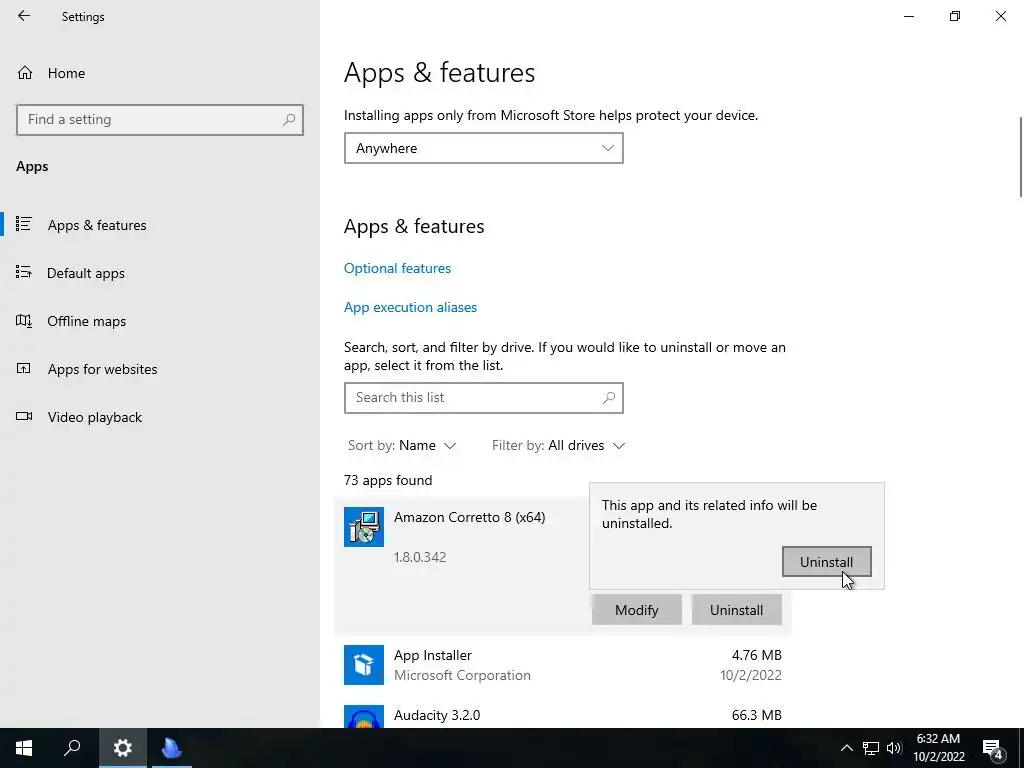
Task: Click the Amazon Corretto 8 app icon
Action: coord(364,527)
